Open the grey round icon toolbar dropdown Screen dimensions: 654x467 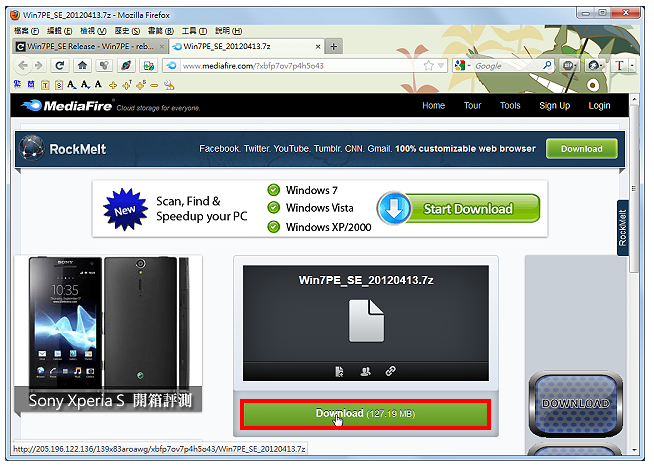click(577, 66)
